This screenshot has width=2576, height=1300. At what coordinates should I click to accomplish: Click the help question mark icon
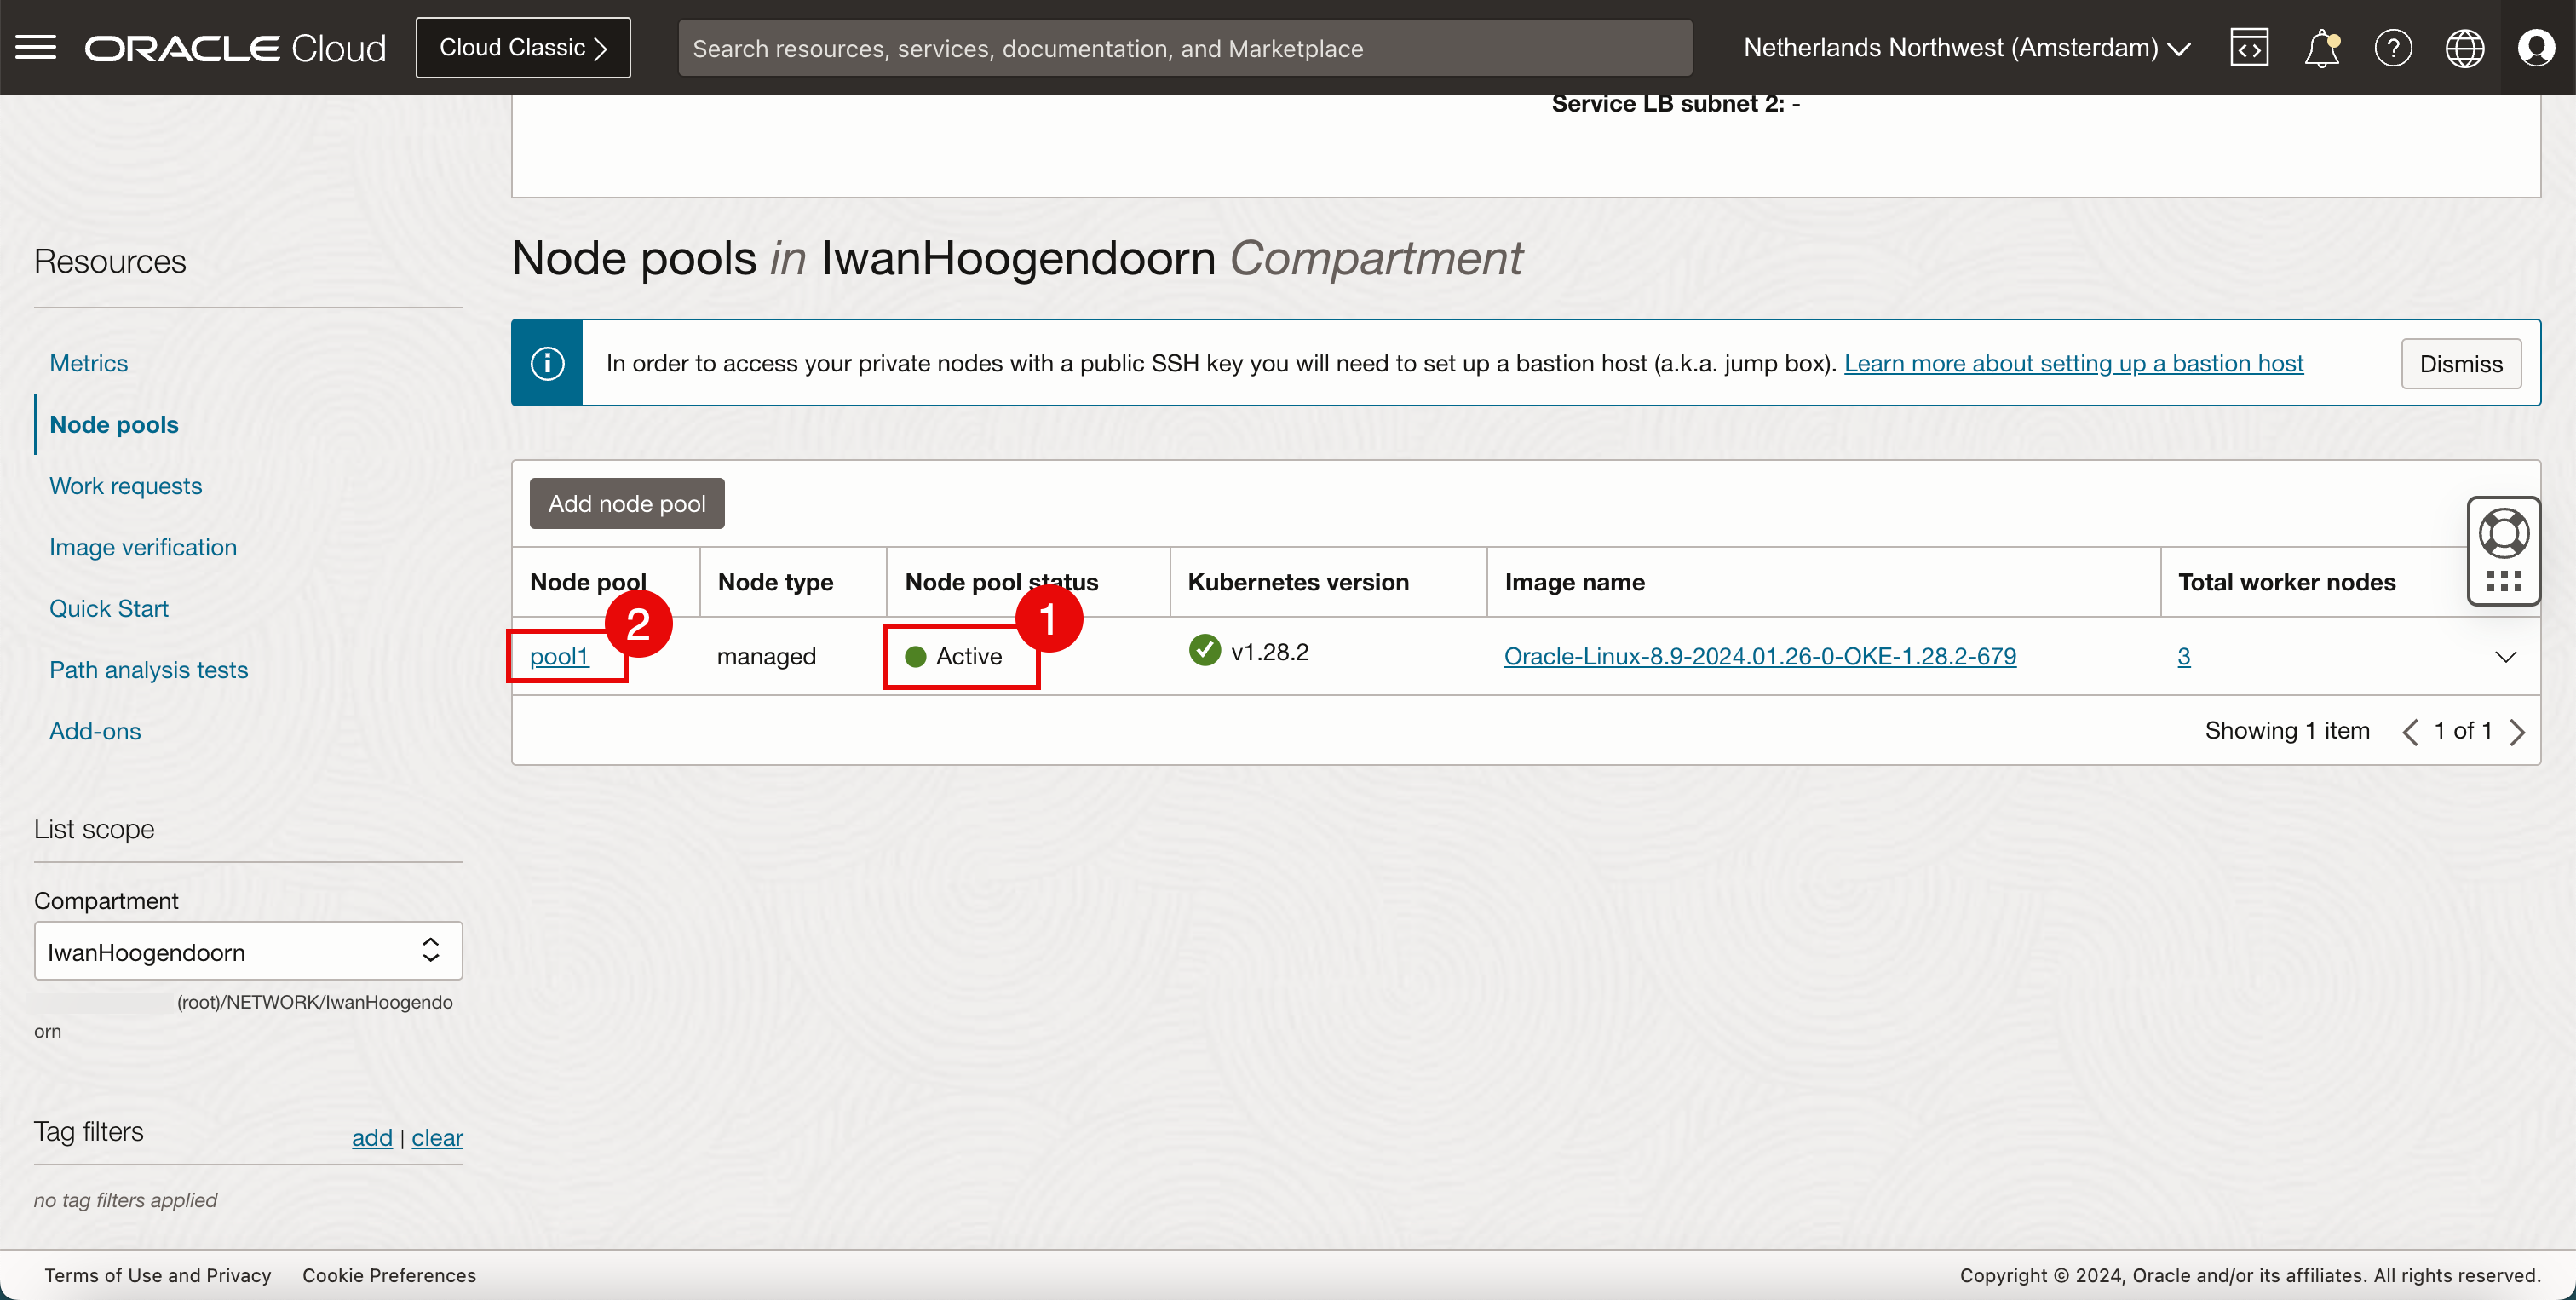pyautogui.click(x=2393, y=47)
